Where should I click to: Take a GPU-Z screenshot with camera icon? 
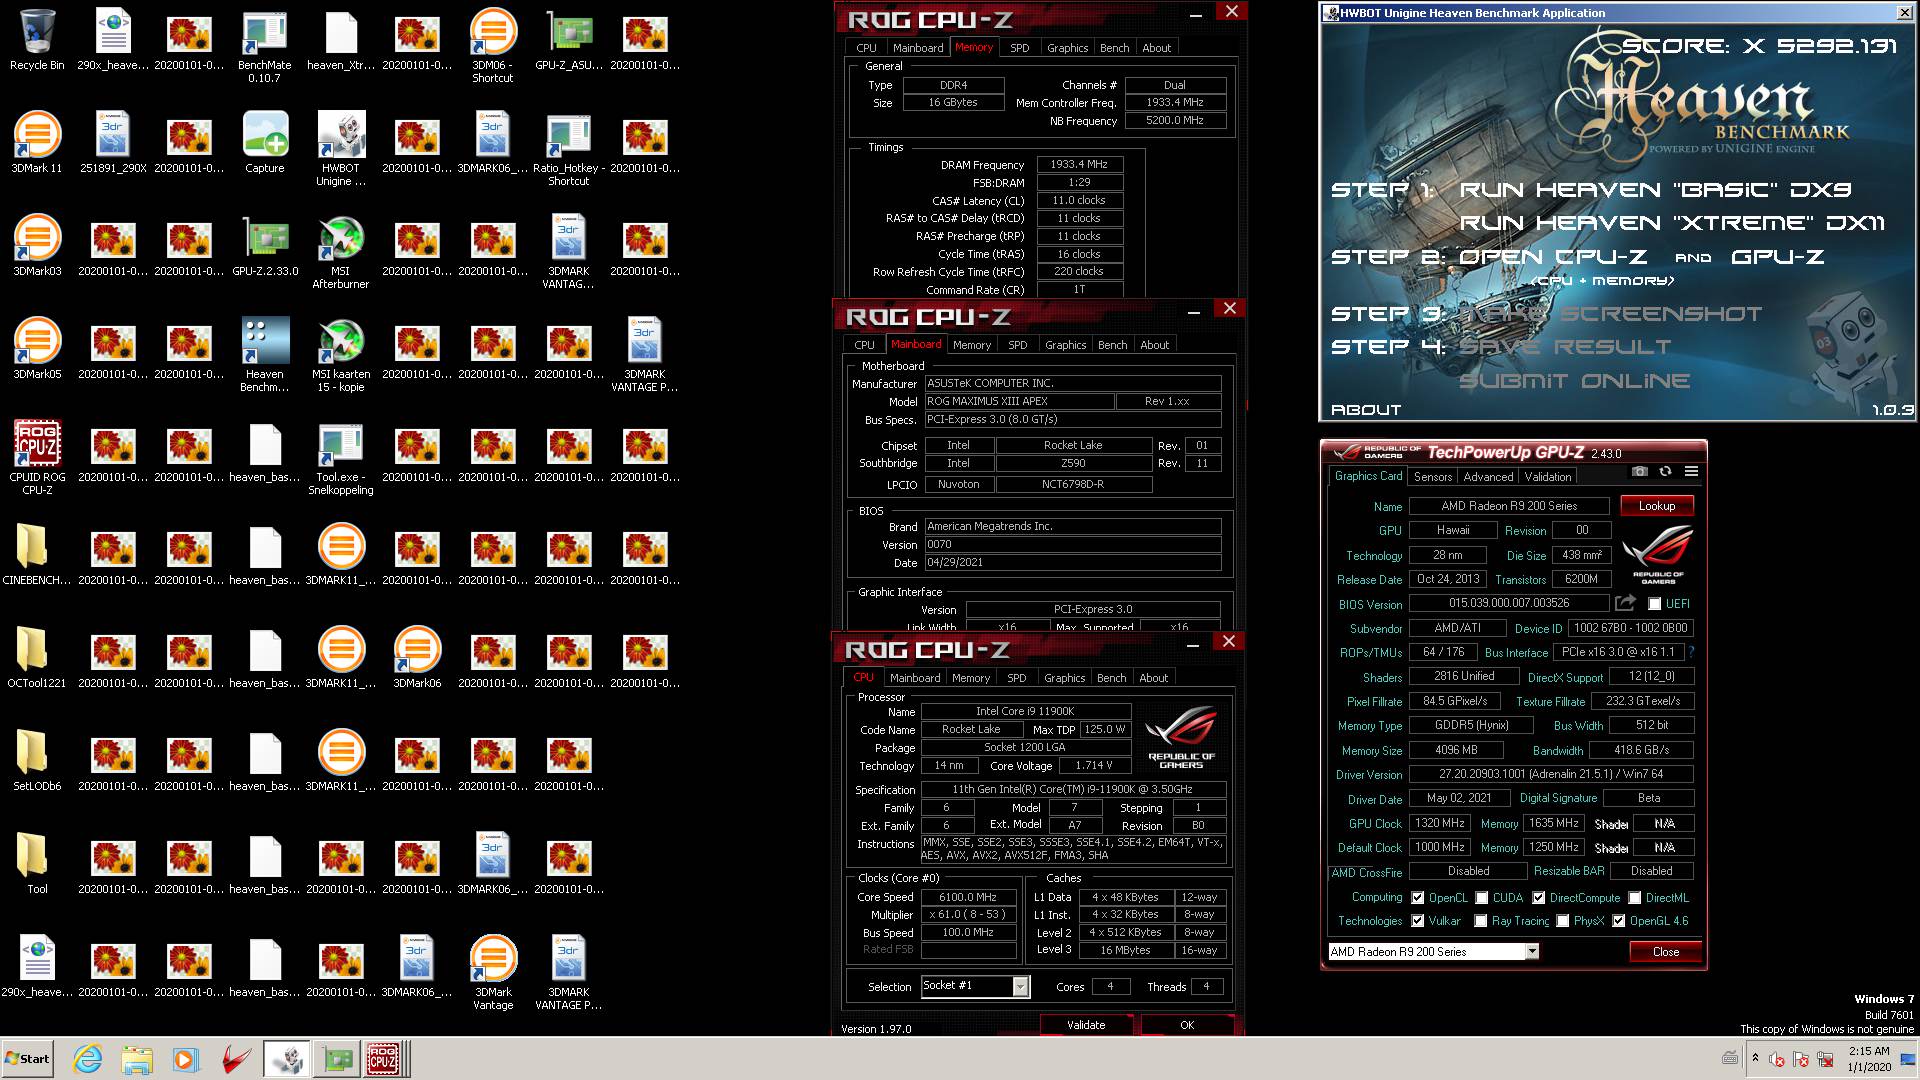pyautogui.click(x=1639, y=471)
